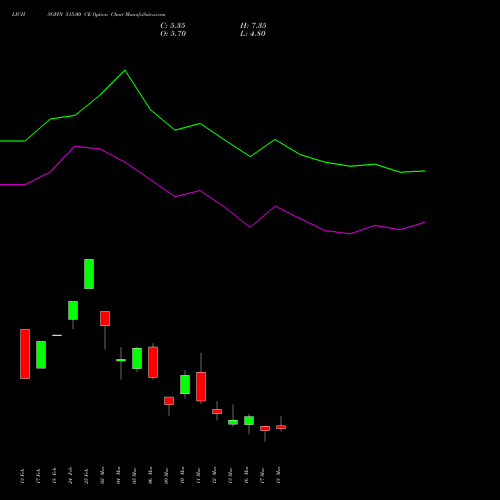This screenshot has height=500, width=500.
Task: Select the 25 Feb date axis label
Action: [86, 475]
